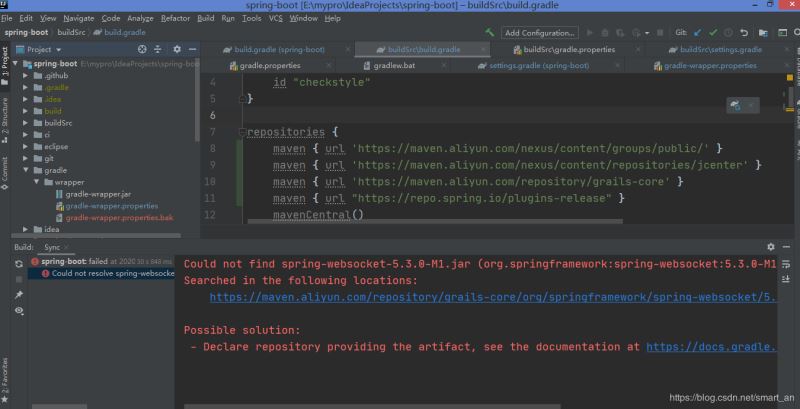Image resolution: width=800 pixels, height=409 pixels.
Task: Click the reload sync icon in Build panel
Action: (x=18, y=263)
